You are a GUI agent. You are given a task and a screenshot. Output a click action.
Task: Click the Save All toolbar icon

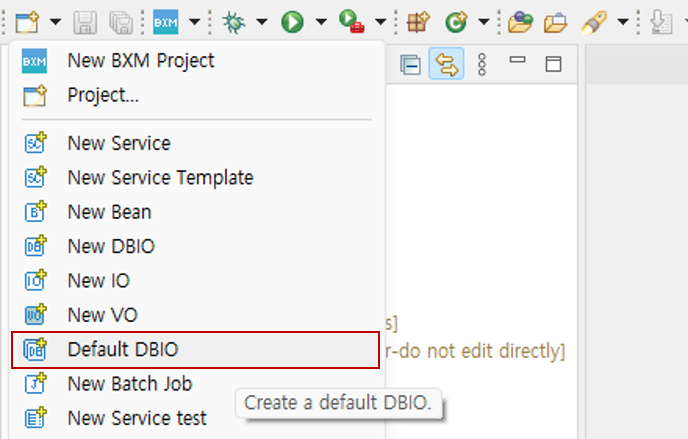121,22
